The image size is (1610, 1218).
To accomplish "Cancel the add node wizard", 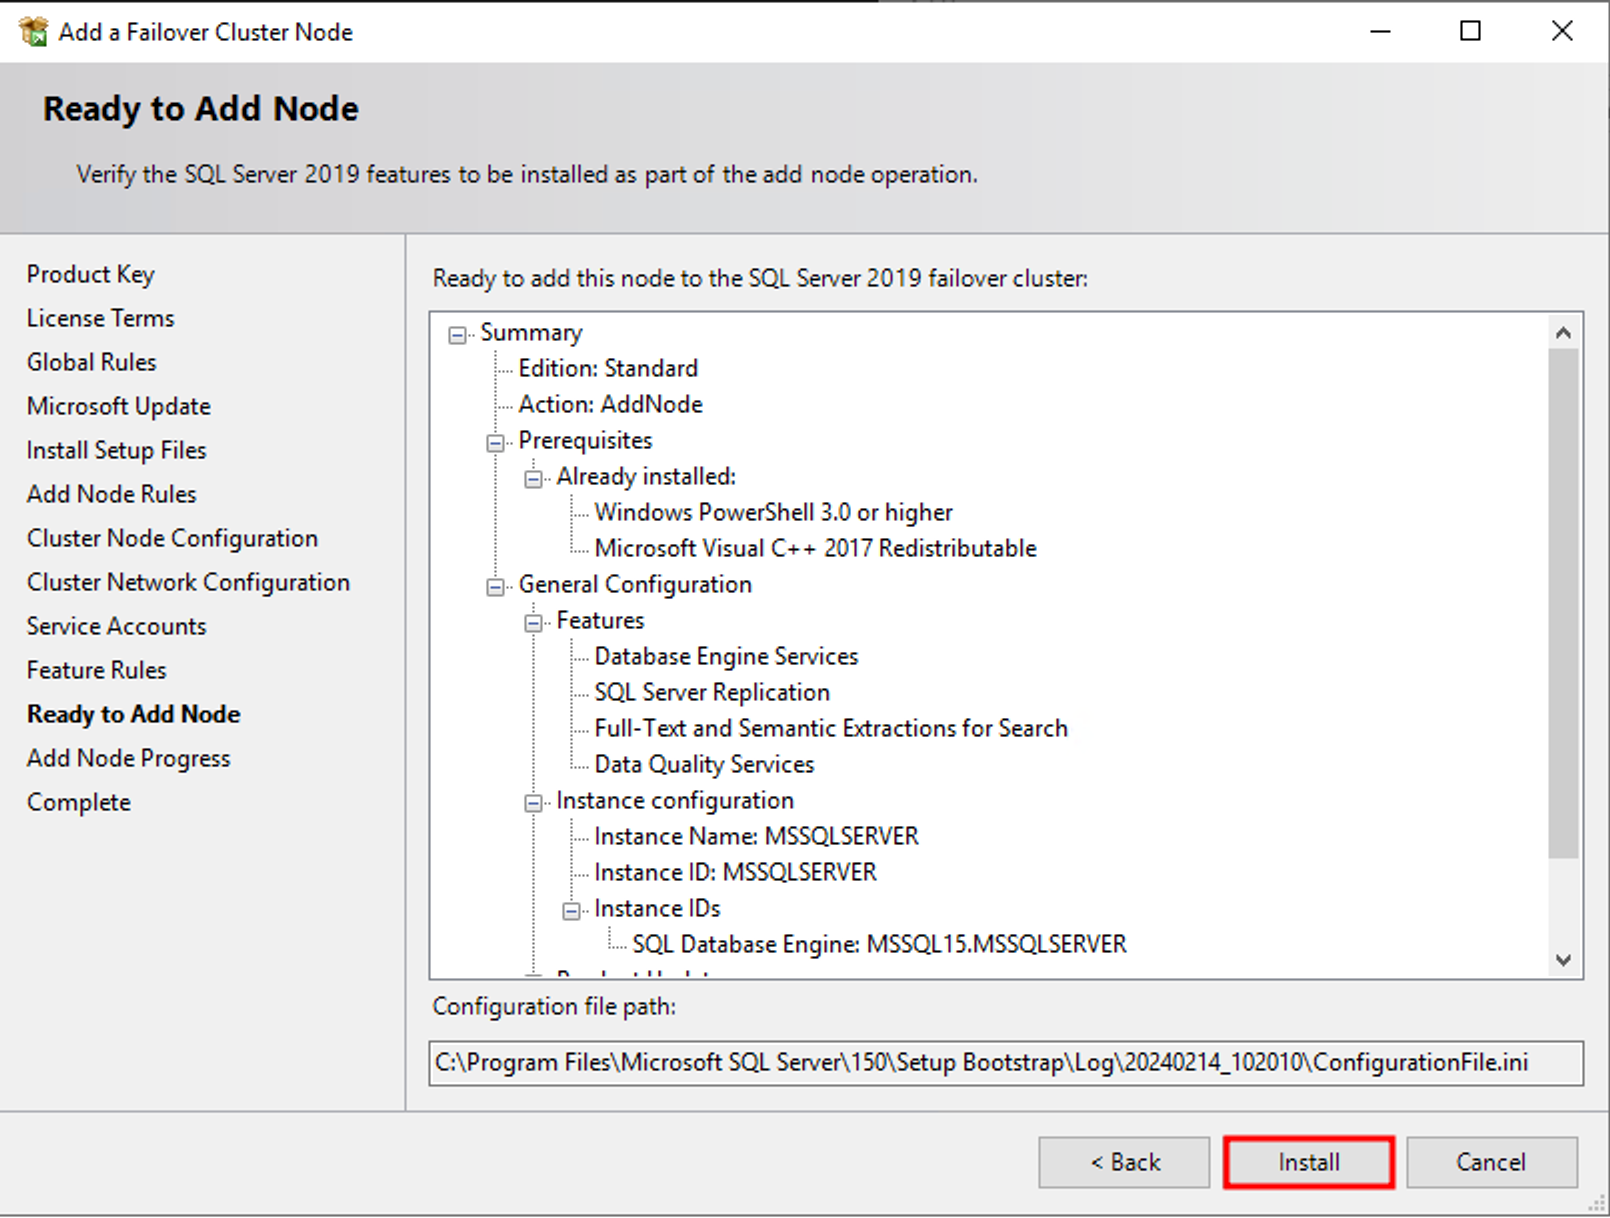I will [1491, 1162].
